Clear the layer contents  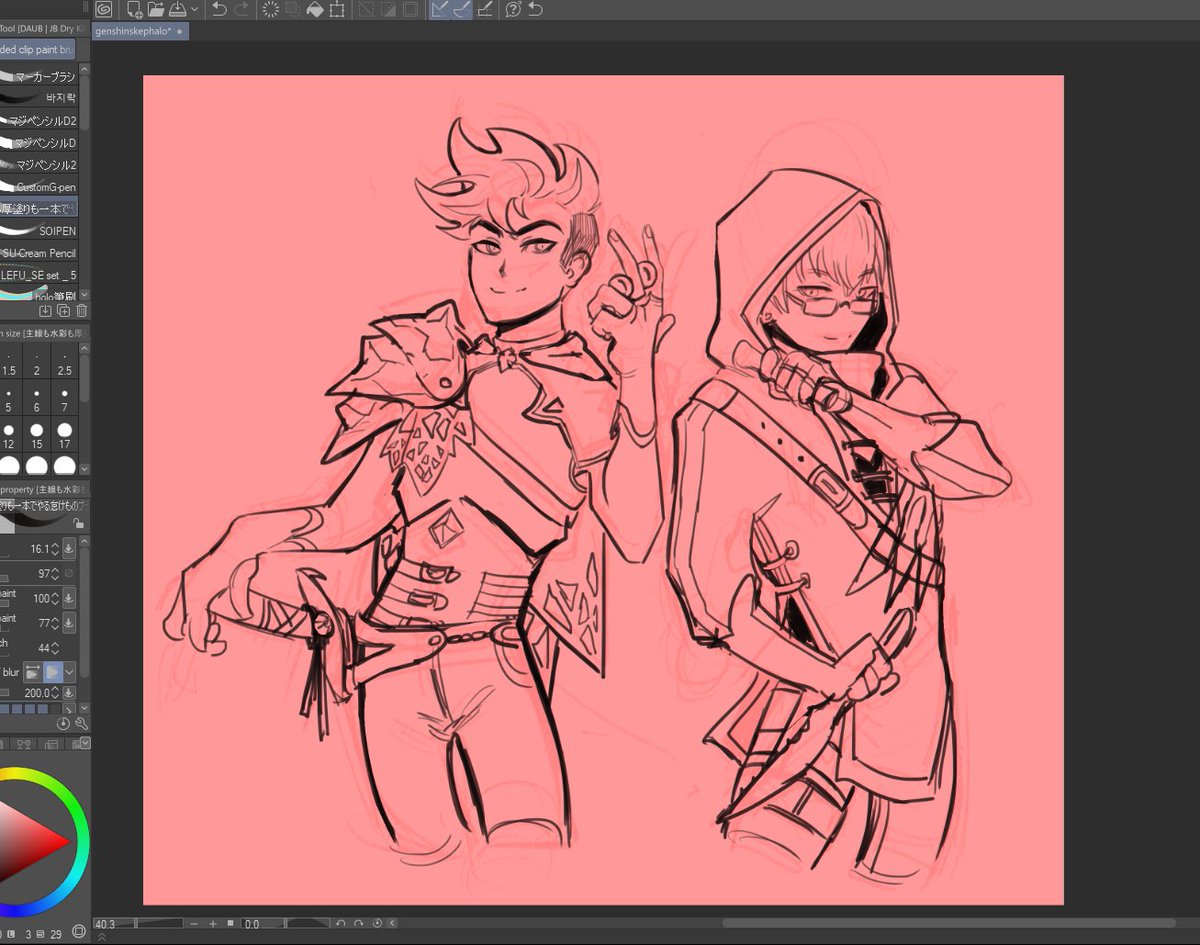(x=271, y=9)
